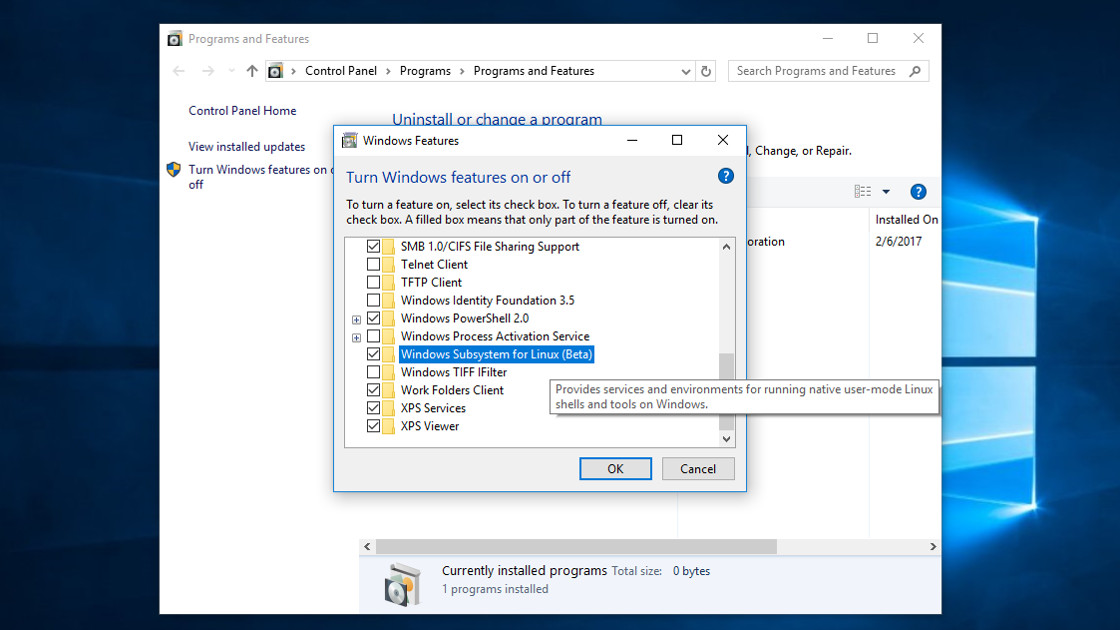Click the back navigation arrow
1120x630 pixels.
tap(179, 71)
